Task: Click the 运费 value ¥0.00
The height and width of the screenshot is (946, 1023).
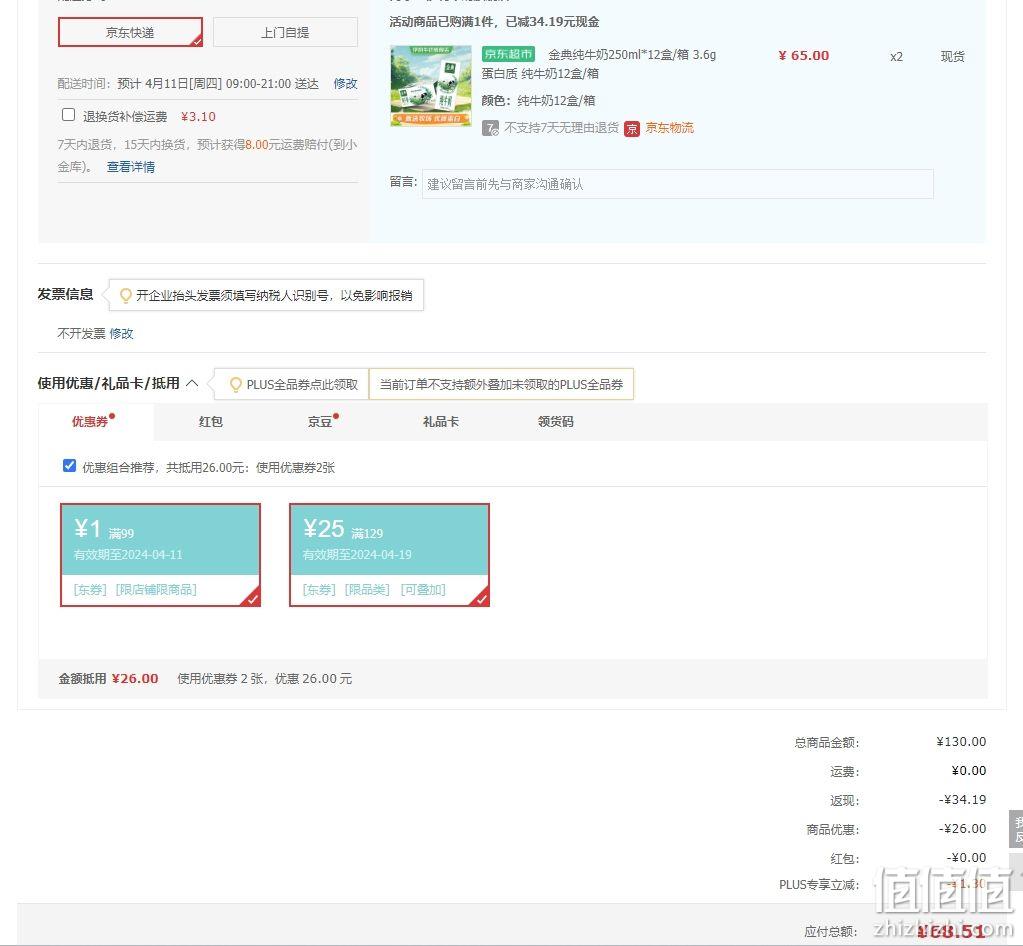Action: 969,771
